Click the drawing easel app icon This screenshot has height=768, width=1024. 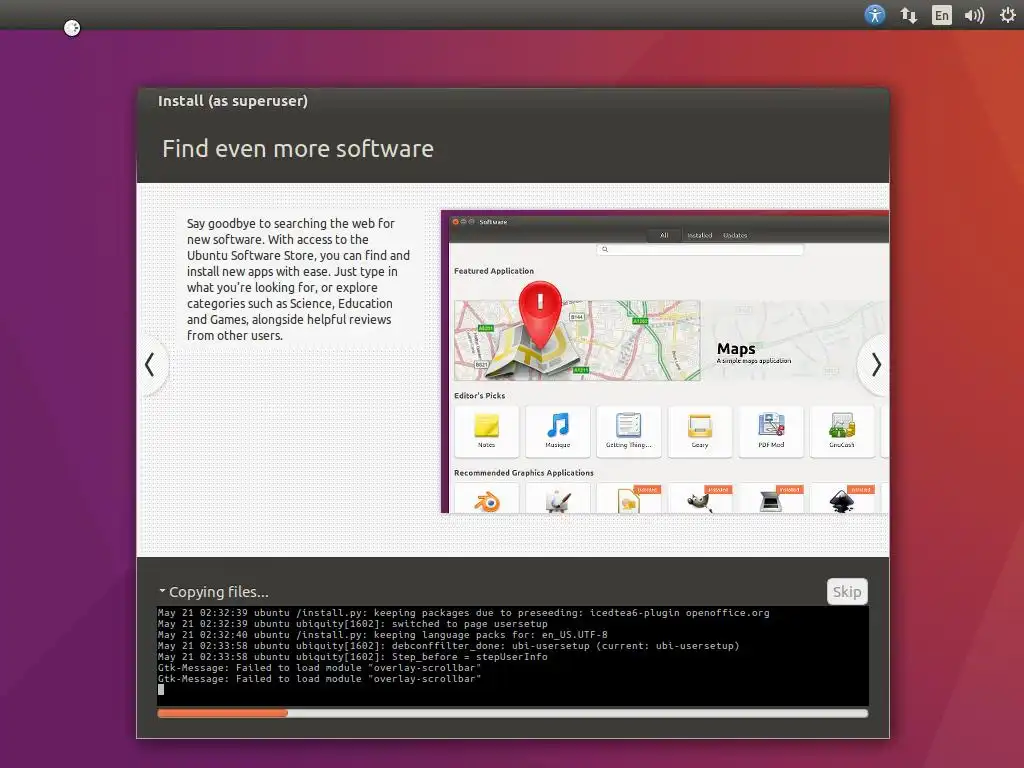[x=558, y=502]
